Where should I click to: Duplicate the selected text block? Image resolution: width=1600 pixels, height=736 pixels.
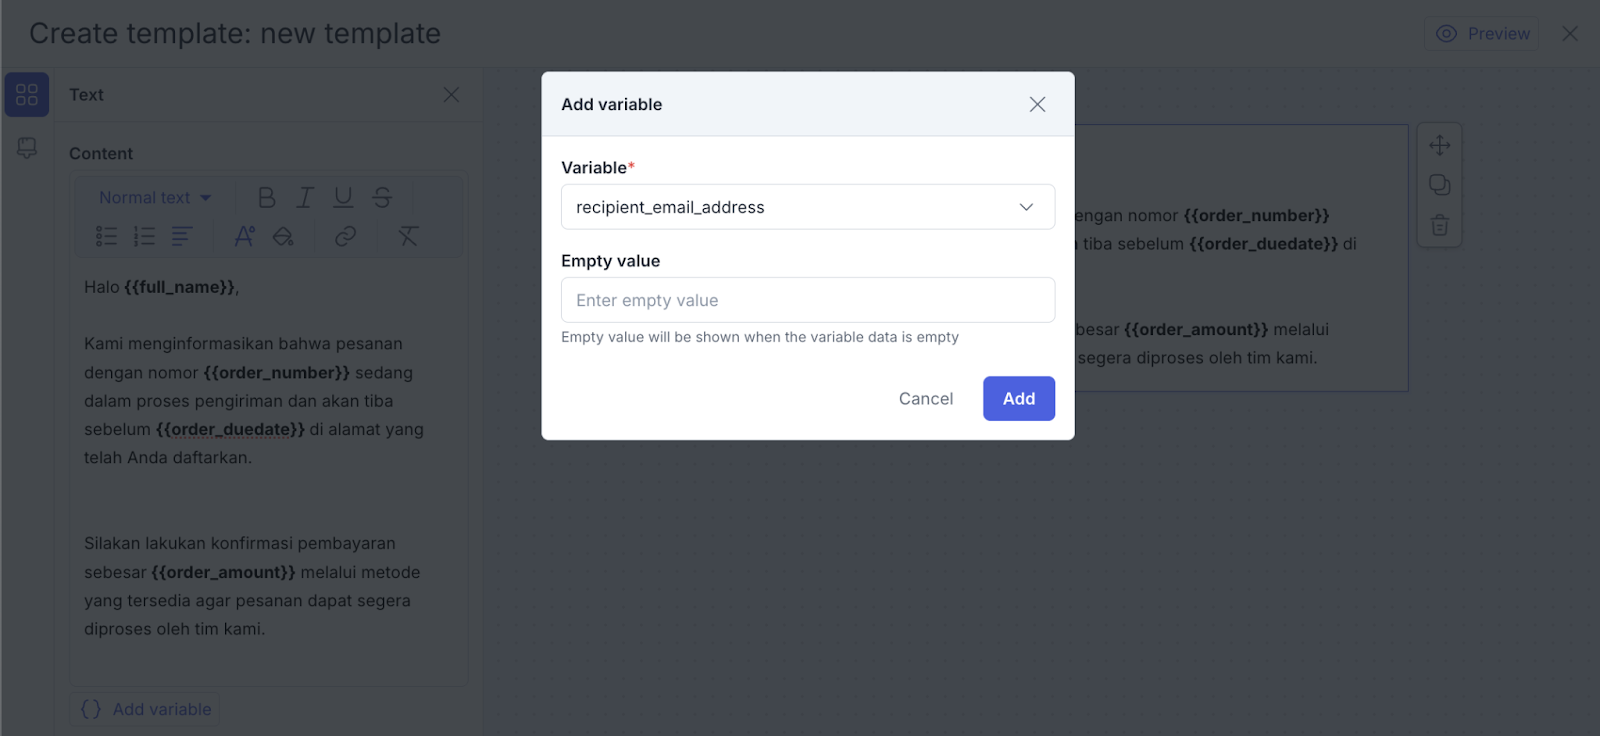click(x=1440, y=185)
